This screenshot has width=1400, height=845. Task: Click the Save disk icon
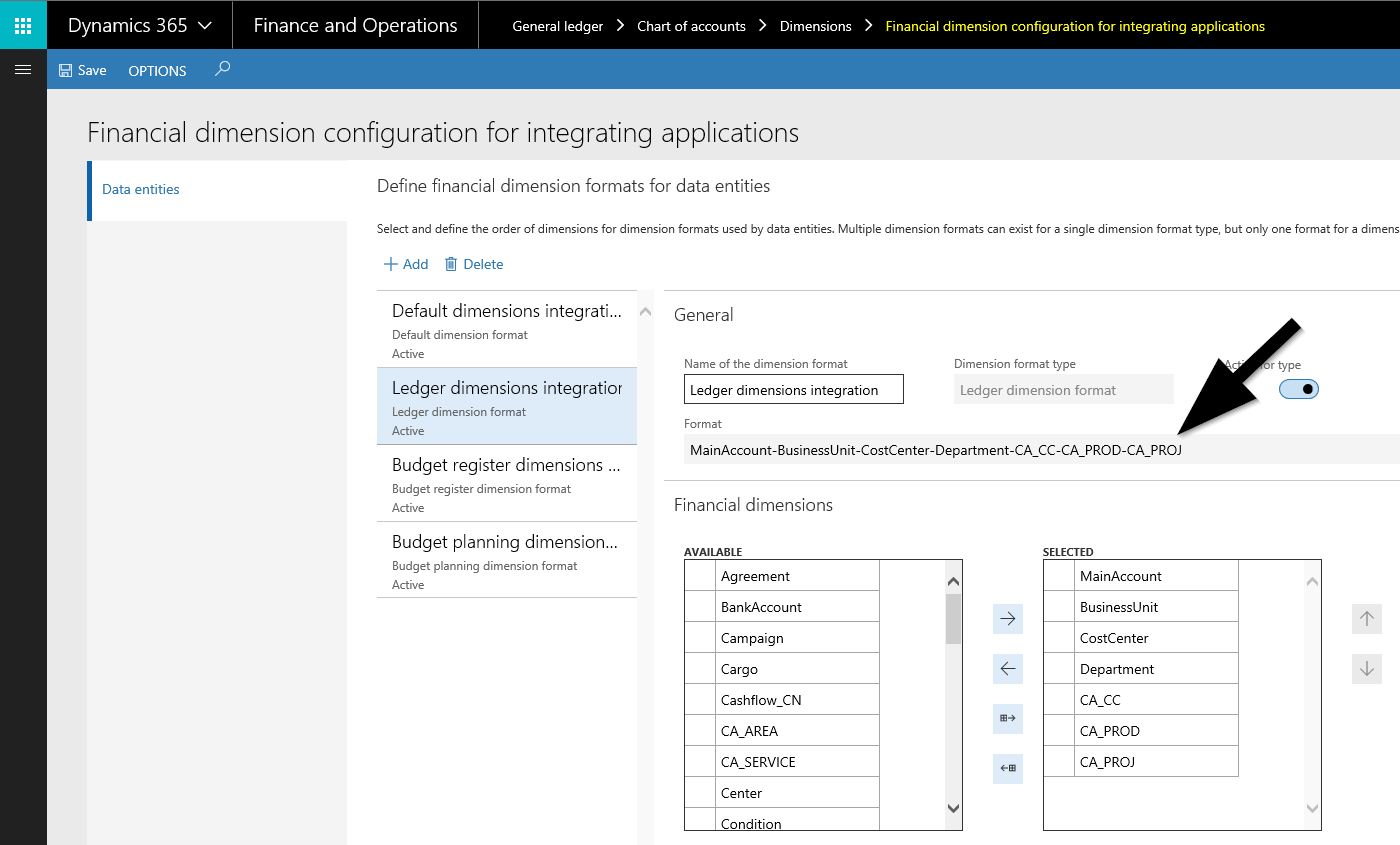66,71
